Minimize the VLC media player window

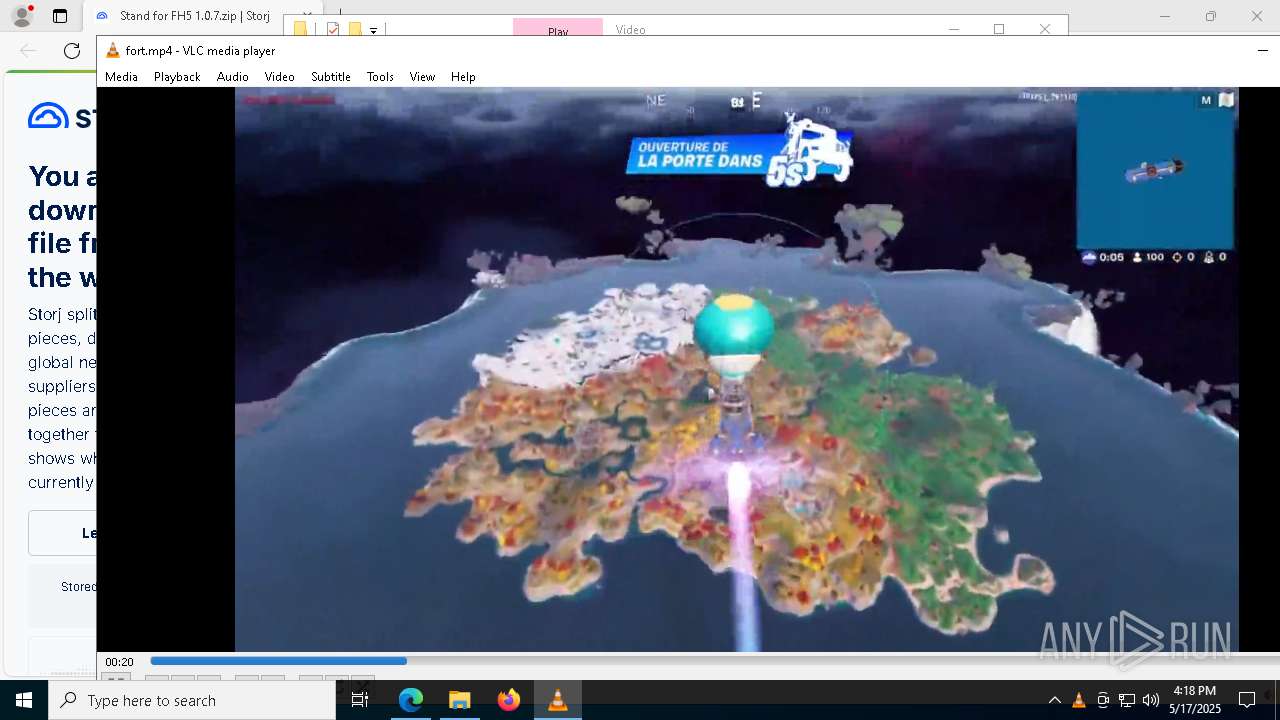(1263, 50)
